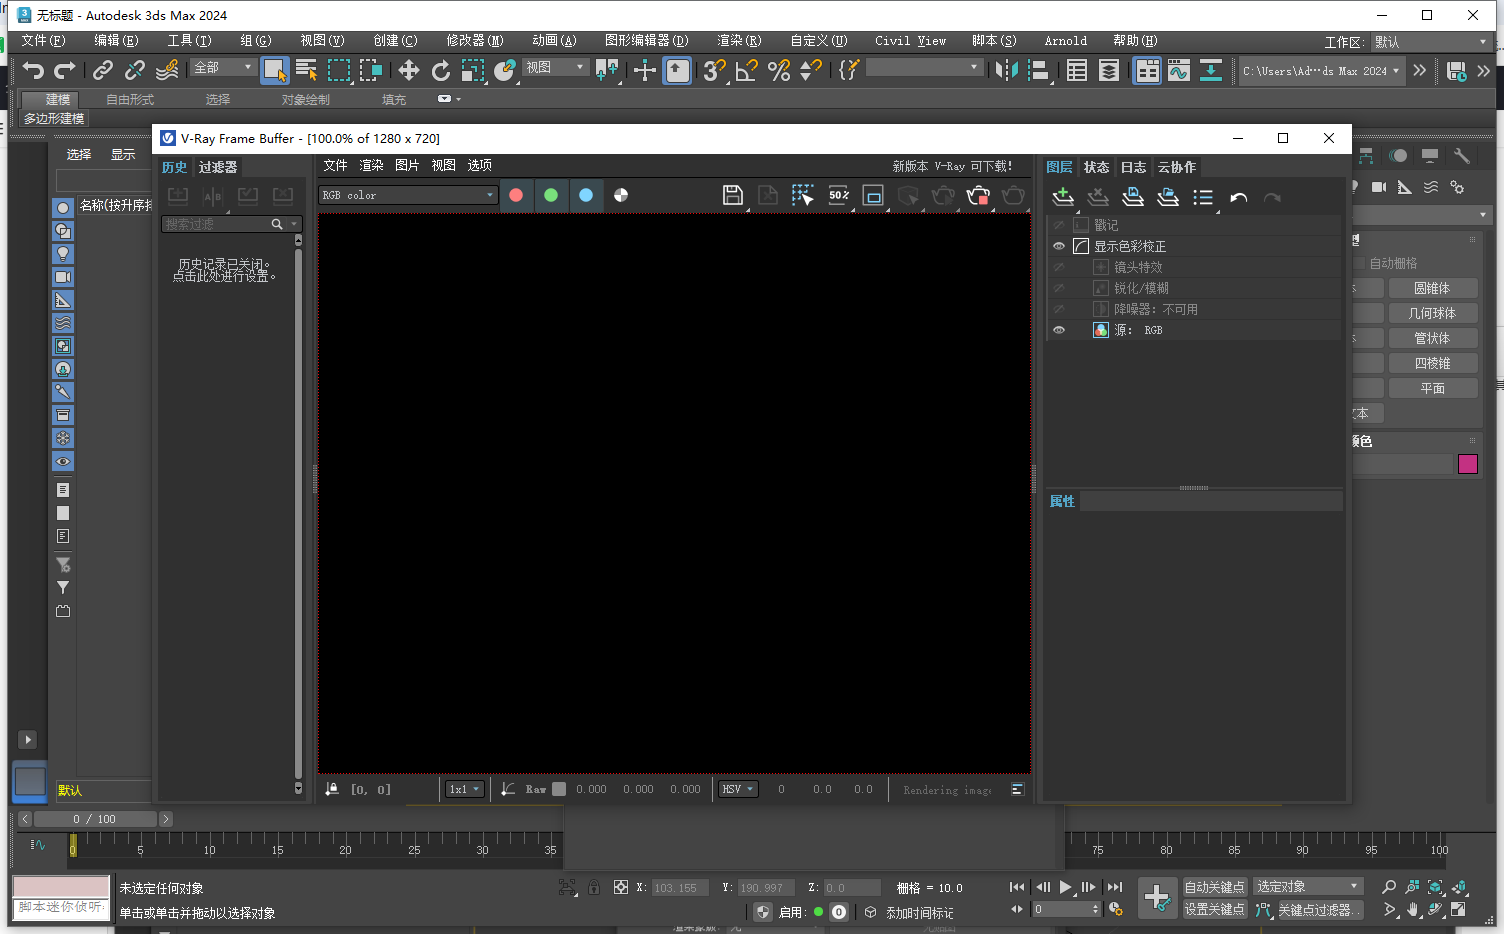Stop rendering using the red teapot icon
This screenshot has height=934, width=1504.
pos(978,196)
